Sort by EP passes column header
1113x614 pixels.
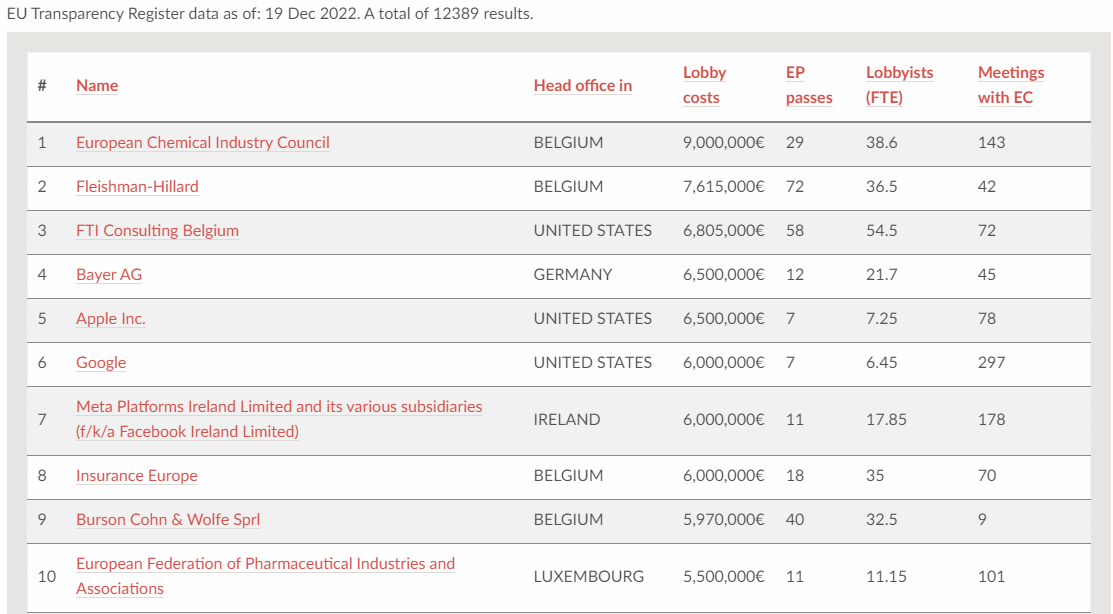(808, 85)
